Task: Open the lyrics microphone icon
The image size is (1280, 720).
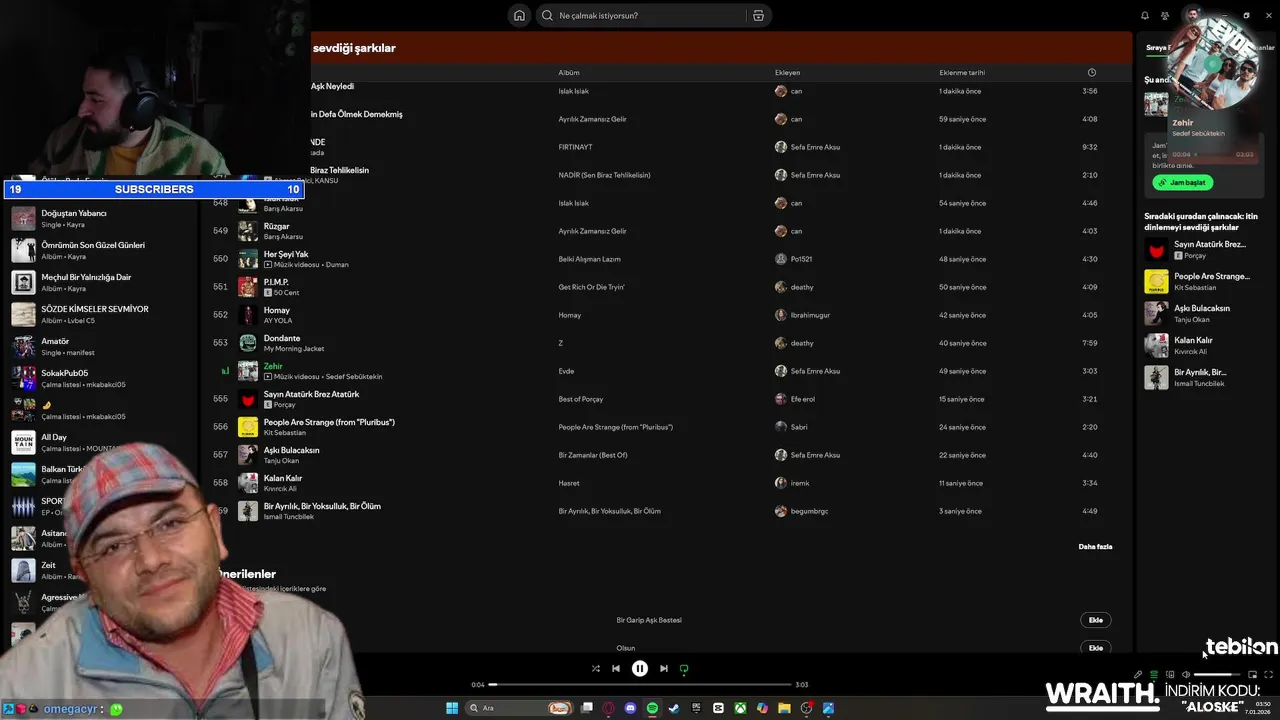Action: (1137, 675)
